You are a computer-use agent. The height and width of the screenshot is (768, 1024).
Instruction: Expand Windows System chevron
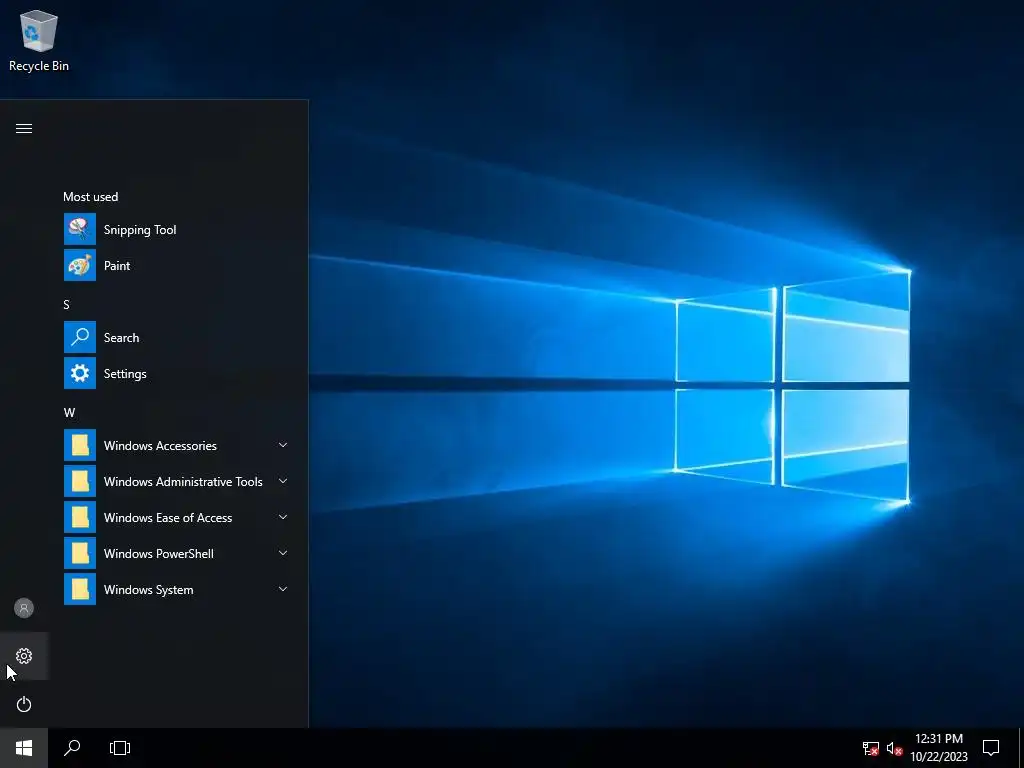click(x=283, y=589)
